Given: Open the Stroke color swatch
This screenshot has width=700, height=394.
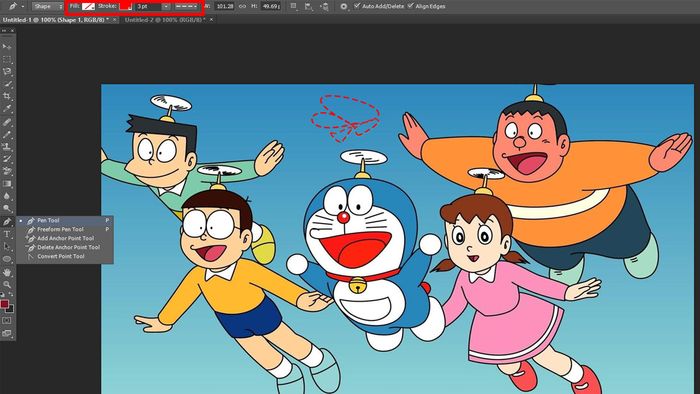Looking at the screenshot, I should point(125,6).
